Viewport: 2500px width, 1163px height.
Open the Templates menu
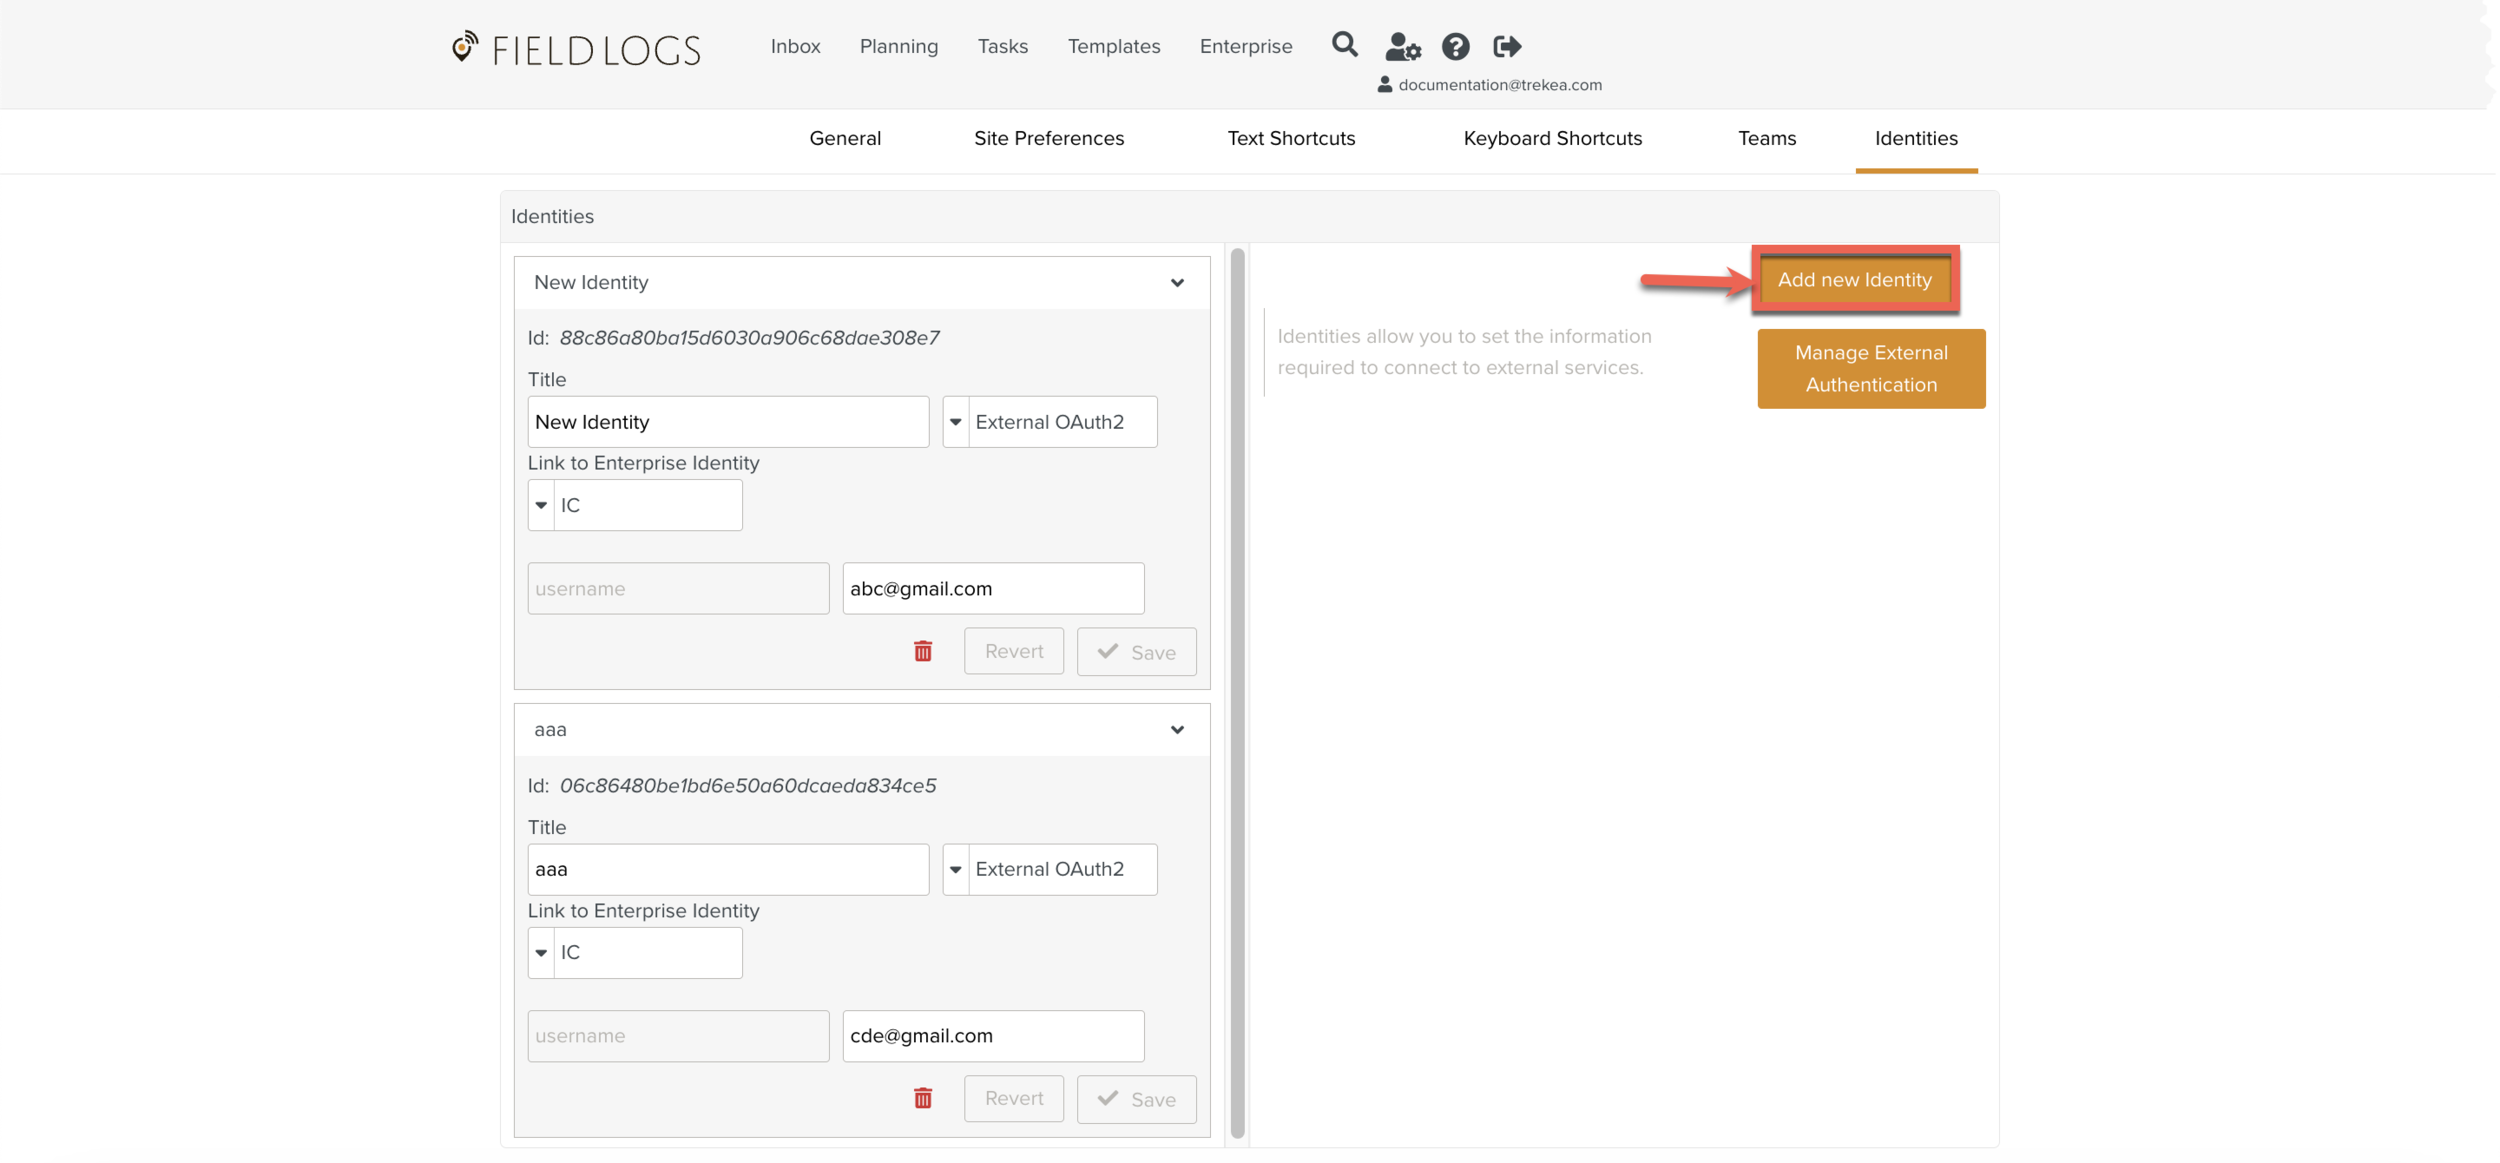tap(1113, 46)
